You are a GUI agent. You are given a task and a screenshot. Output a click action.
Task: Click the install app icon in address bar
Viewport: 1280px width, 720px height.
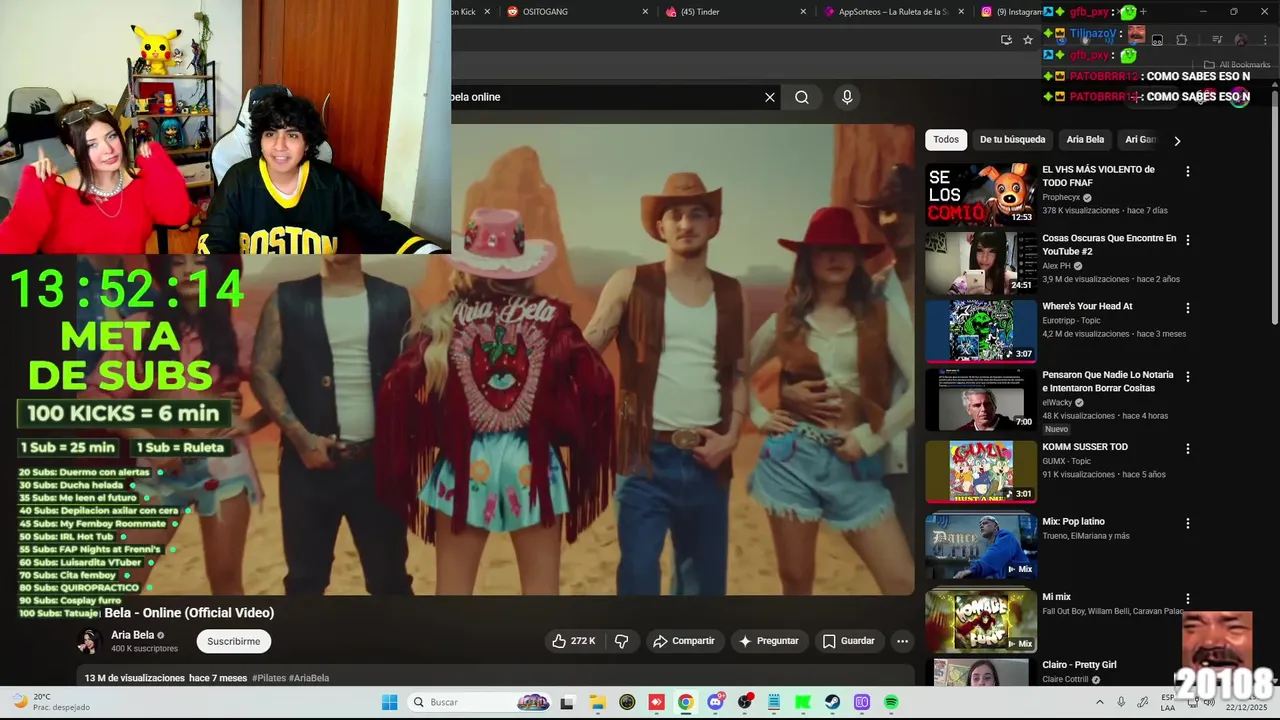(x=1006, y=40)
